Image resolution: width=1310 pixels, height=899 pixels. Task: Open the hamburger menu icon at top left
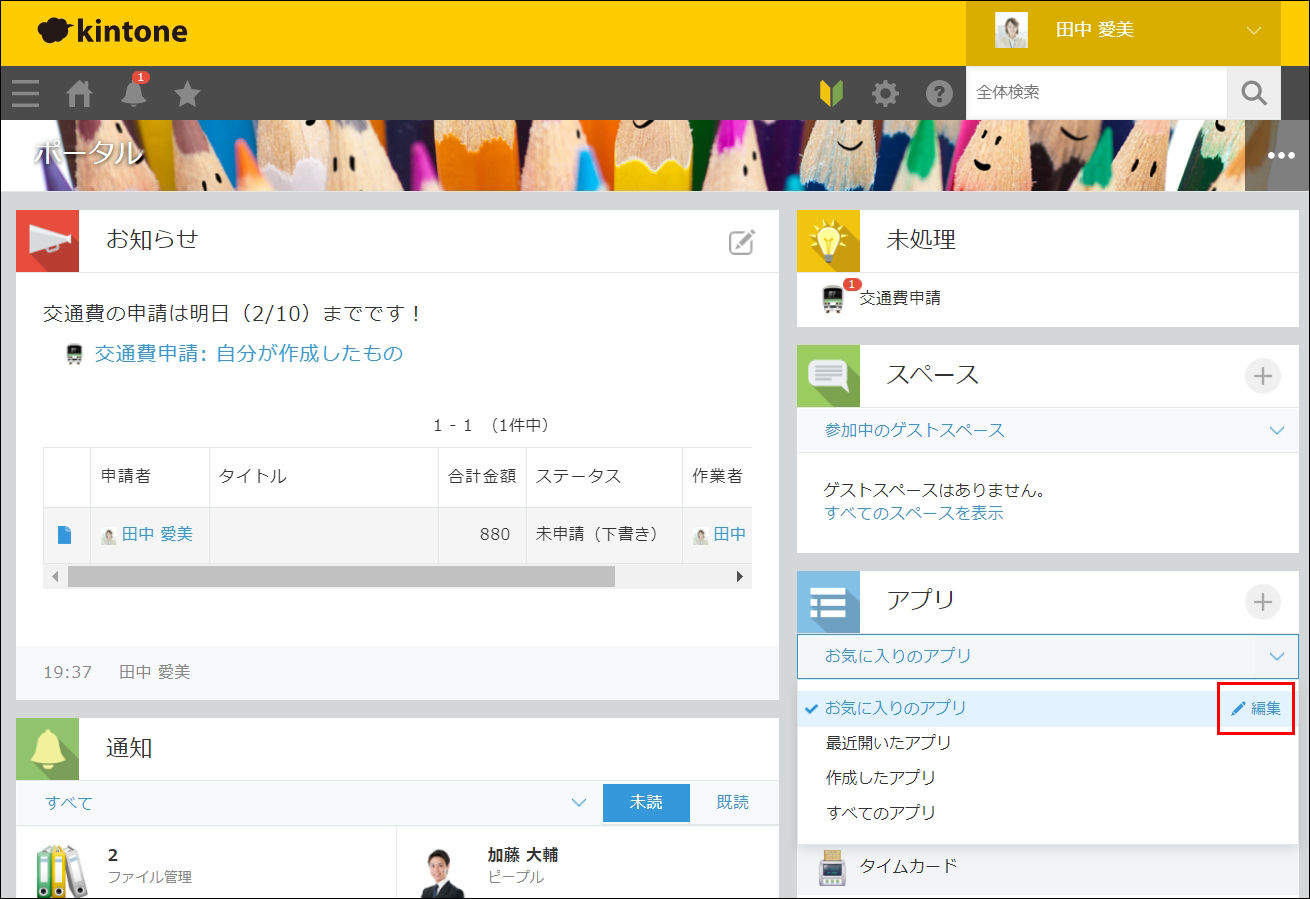coord(25,93)
